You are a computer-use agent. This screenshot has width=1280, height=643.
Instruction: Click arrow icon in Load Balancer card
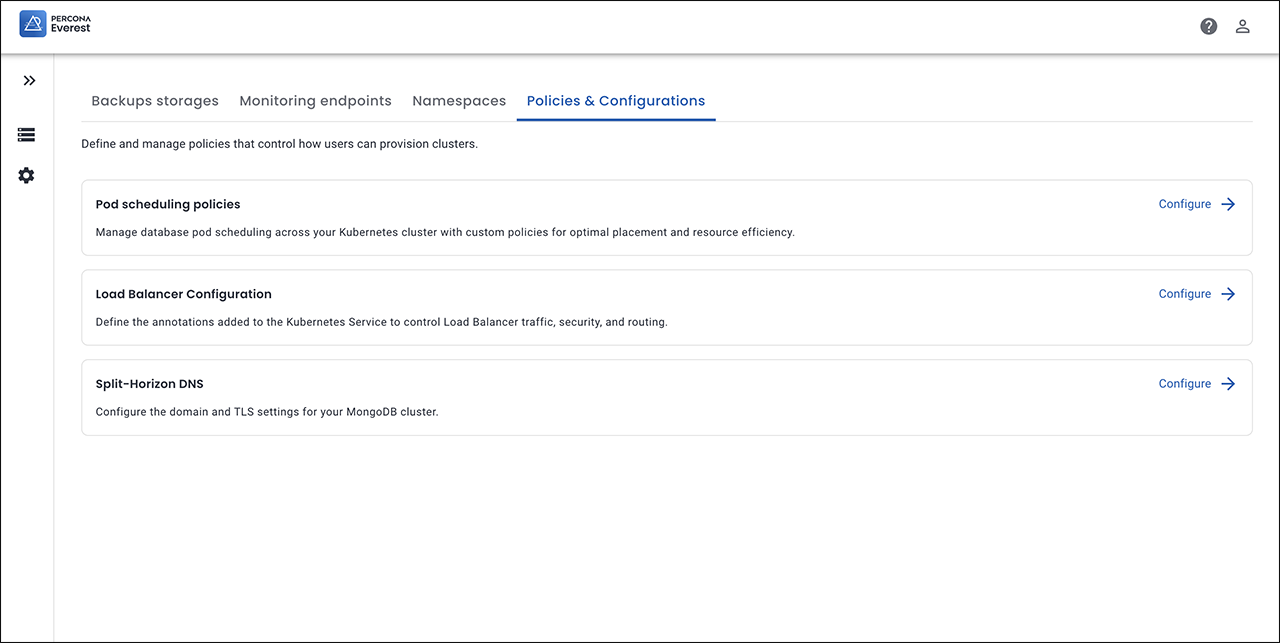[x=1229, y=294]
